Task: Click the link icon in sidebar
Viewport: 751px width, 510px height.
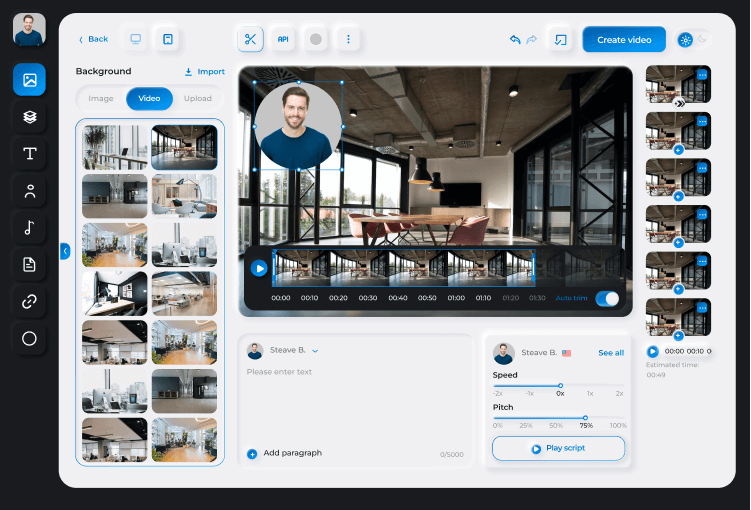Action: click(x=29, y=301)
